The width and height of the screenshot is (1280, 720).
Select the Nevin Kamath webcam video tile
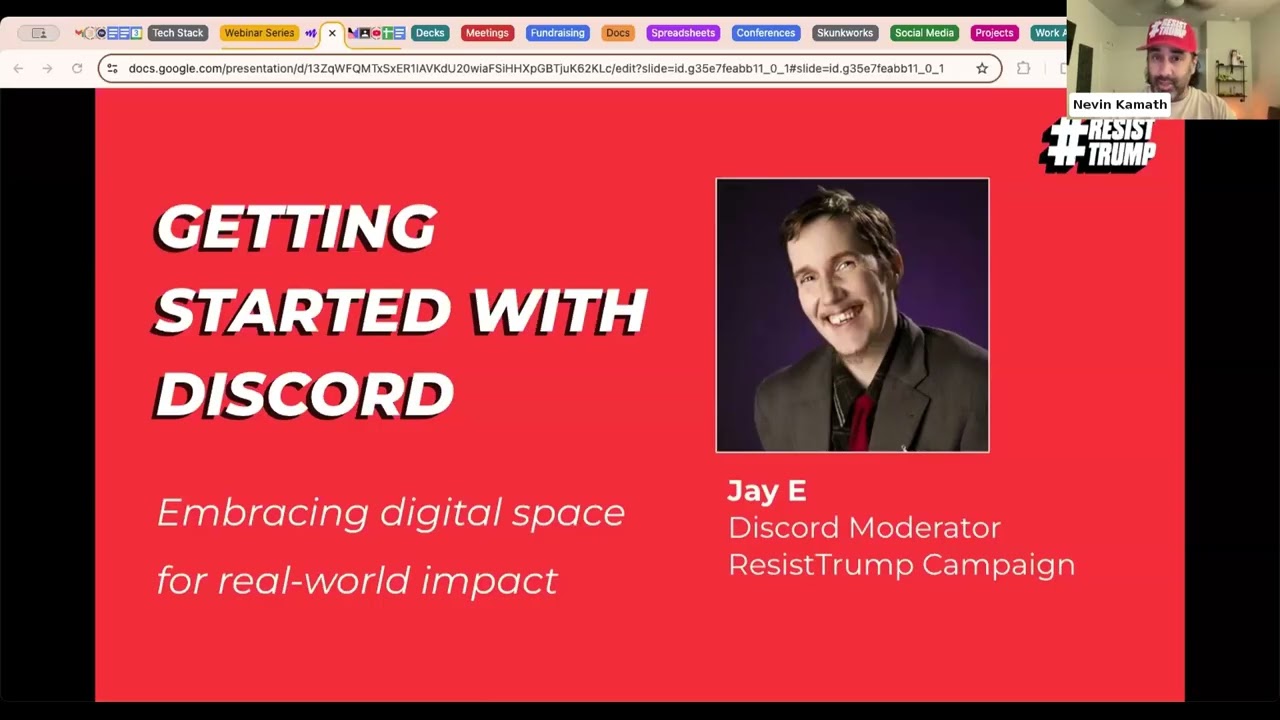[x=1173, y=60]
